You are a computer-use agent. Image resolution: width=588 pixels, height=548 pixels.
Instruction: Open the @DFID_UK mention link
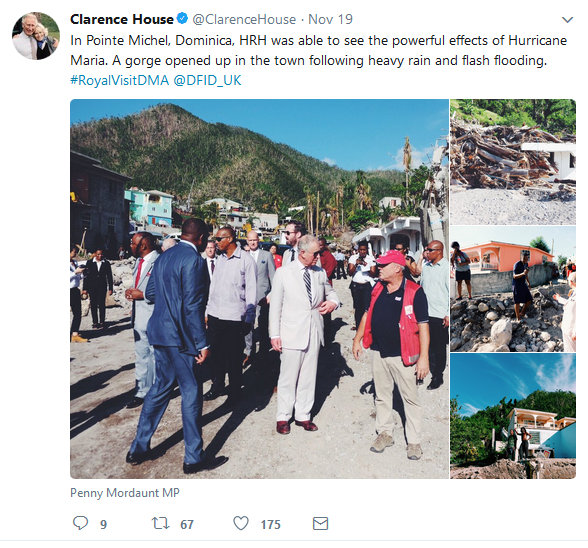207,80
